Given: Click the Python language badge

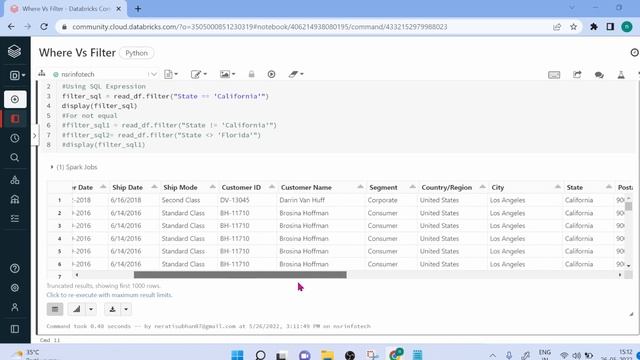Looking at the screenshot, I should click(x=137, y=53).
